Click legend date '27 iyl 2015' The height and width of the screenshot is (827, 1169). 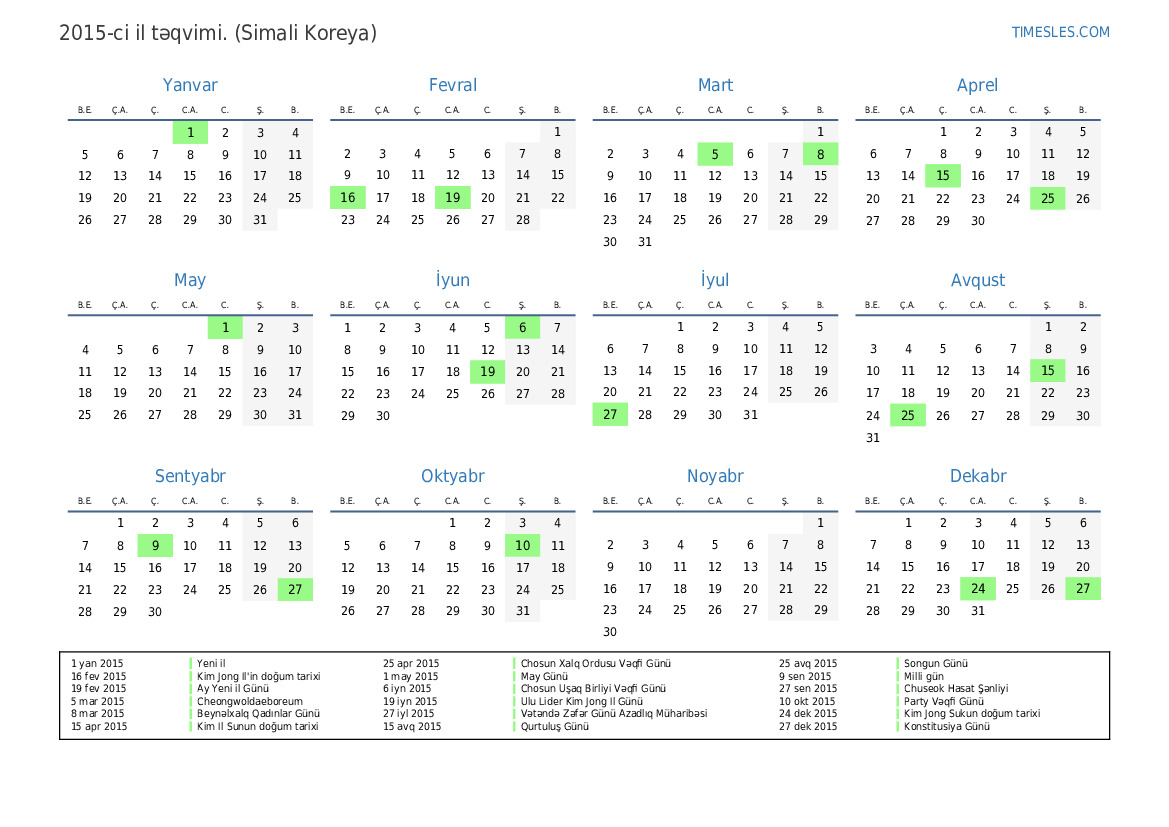coord(409,714)
